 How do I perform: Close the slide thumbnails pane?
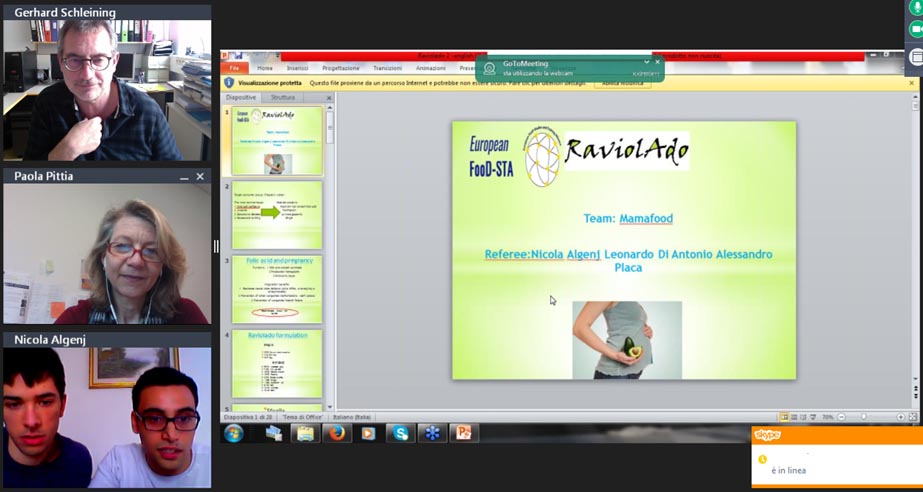click(x=329, y=98)
